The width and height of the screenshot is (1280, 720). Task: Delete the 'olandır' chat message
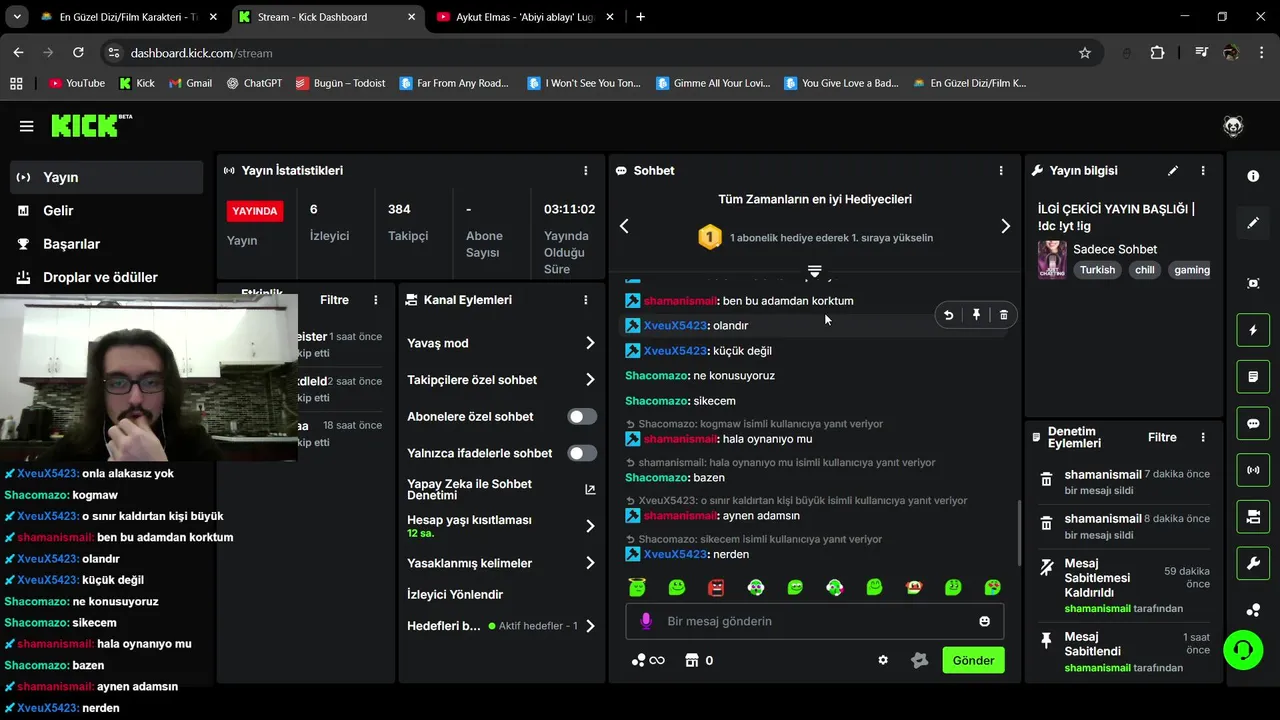(1004, 315)
